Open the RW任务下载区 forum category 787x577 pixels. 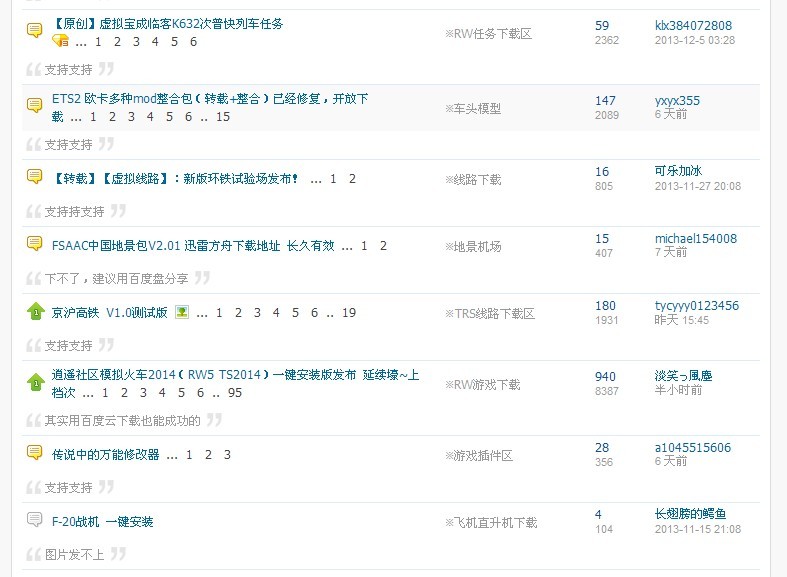tap(492, 33)
